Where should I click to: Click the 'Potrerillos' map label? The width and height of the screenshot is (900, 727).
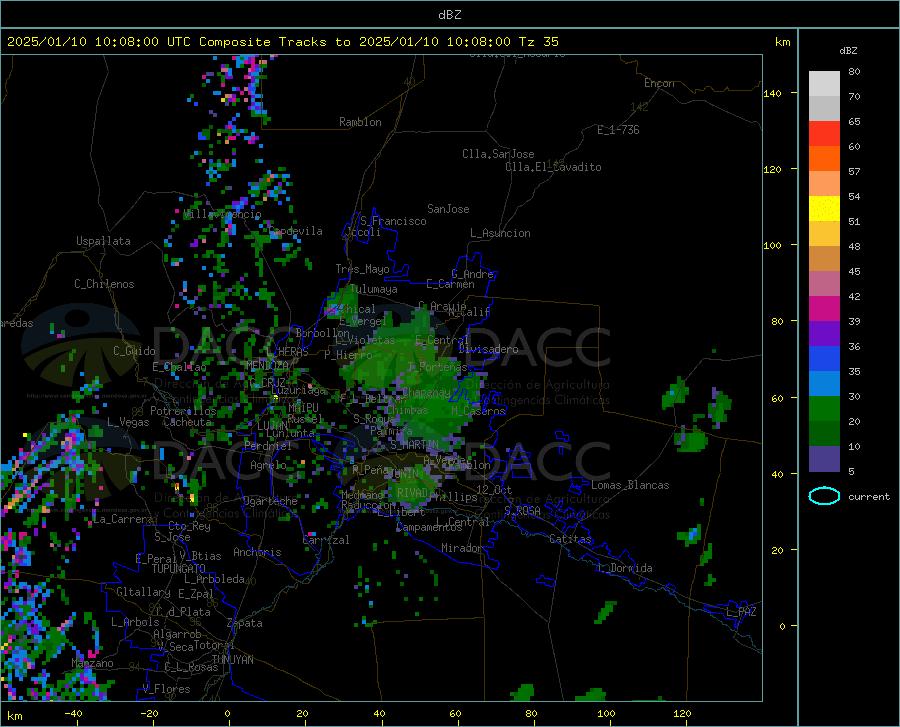183,411
